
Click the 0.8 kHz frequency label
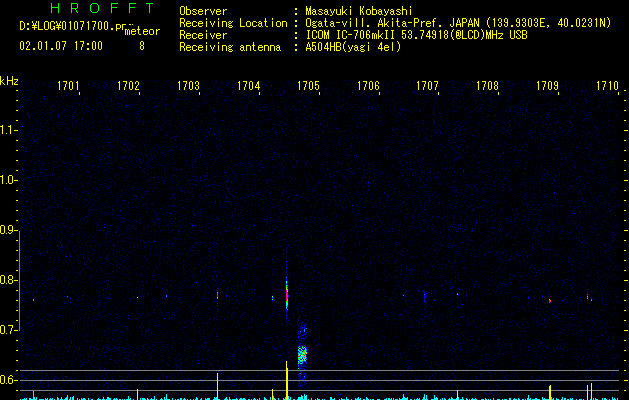point(8,280)
